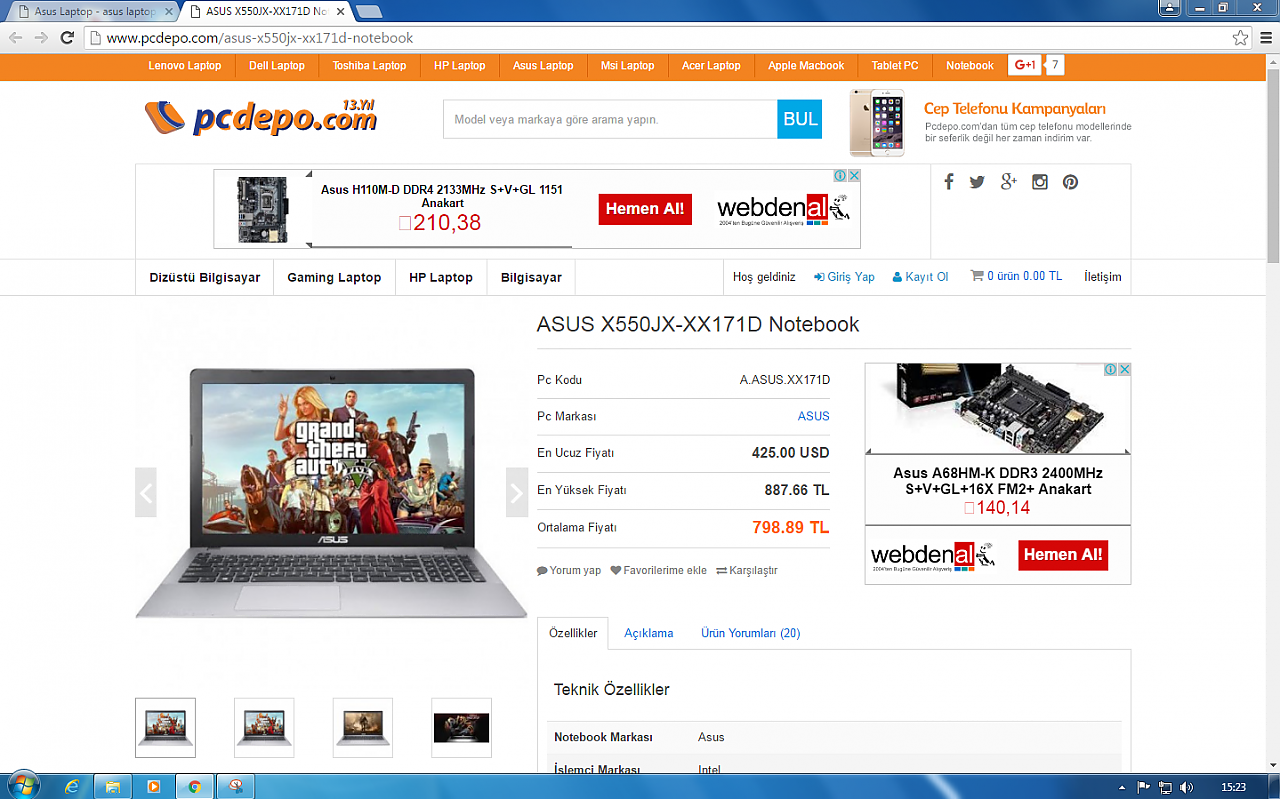
Task: Go to Notebook link in top bar
Action: tap(970, 66)
